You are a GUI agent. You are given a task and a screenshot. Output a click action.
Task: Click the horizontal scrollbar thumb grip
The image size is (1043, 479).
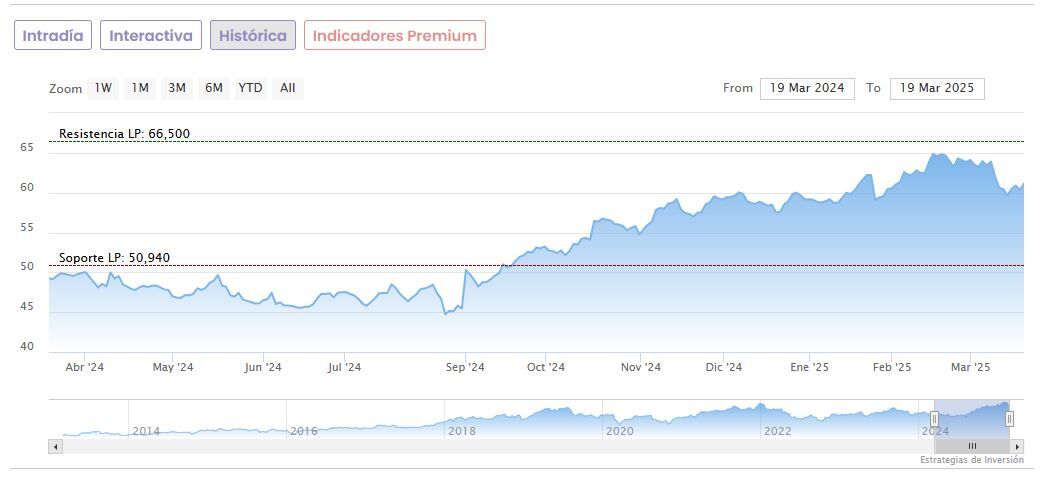coord(972,446)
